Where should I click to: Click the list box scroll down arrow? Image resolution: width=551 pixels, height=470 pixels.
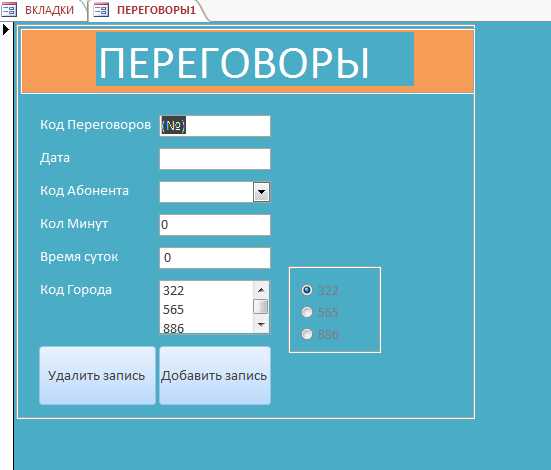261,324
